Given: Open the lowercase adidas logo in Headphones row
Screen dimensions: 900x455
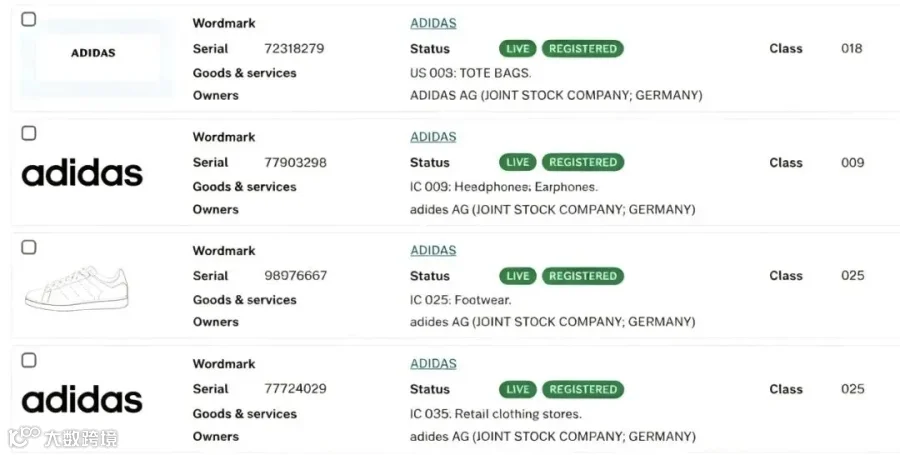Looking at the screenshot, I should click(82, 173).
